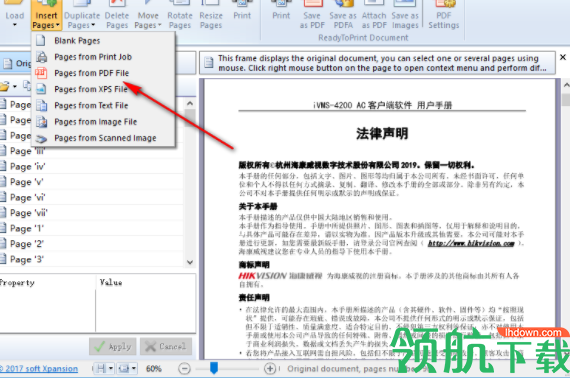Click the Value column header
The width and height of the screenshot is (570, 380).
click(x=145, y=283)
